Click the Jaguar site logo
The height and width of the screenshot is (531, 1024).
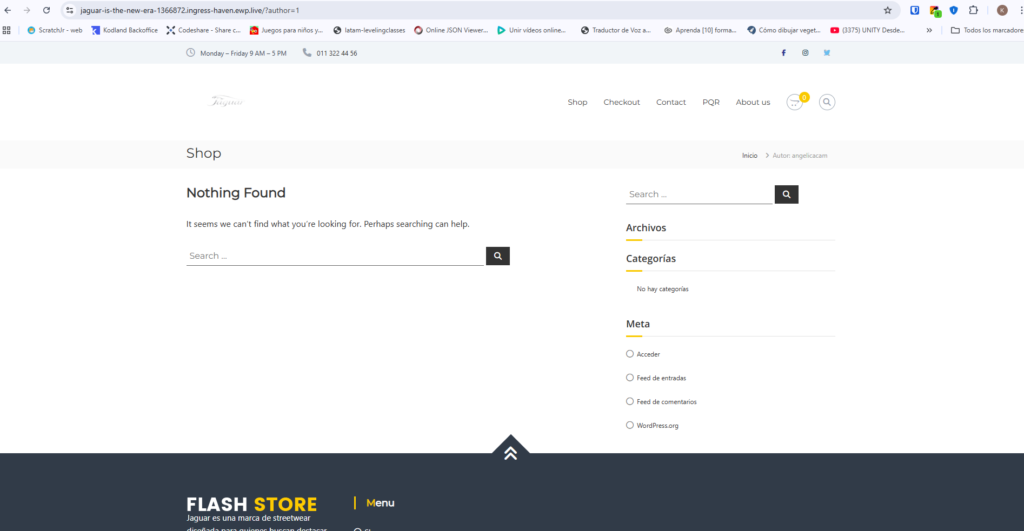pos(226,101)
